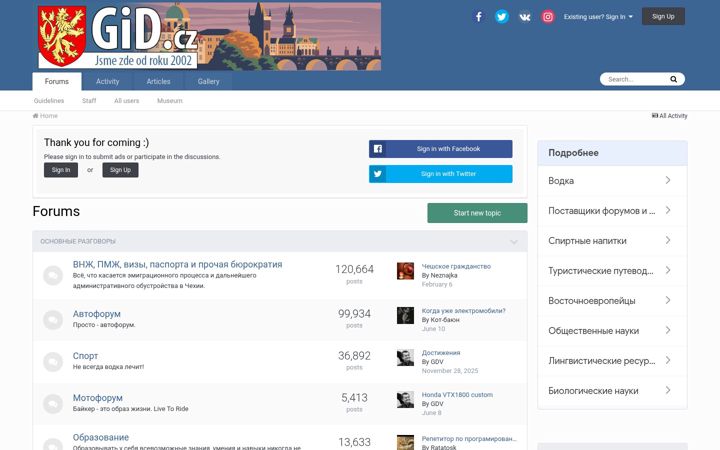720x450 pixels.
Task: Open topic Honda VTX1800 custom
Action: (x=457, y=395)
